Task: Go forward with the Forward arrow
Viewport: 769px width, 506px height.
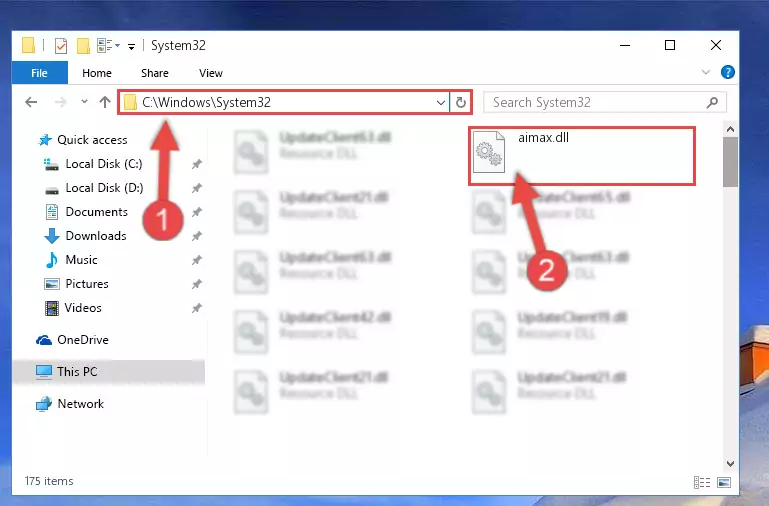Action: [60, 102]
